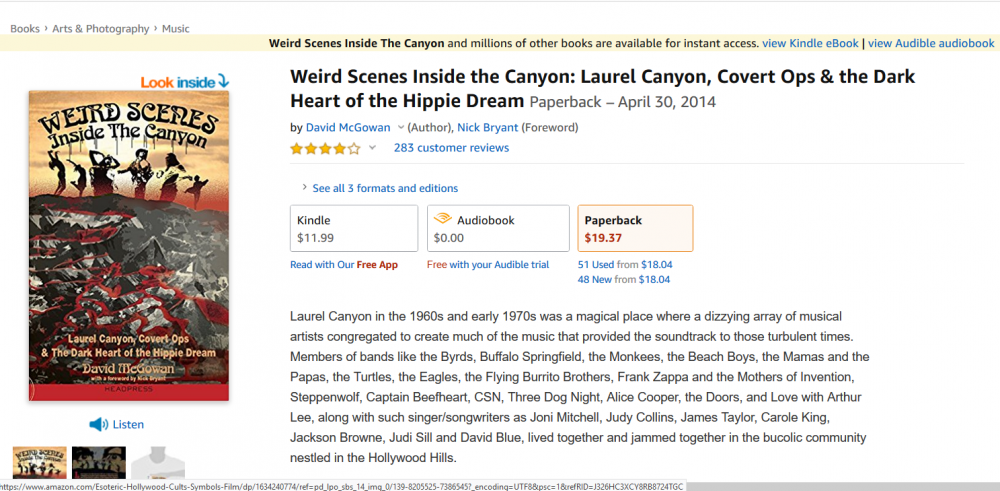
Task: Click the 48 New offers link
Action: click(x=599, y=280)
